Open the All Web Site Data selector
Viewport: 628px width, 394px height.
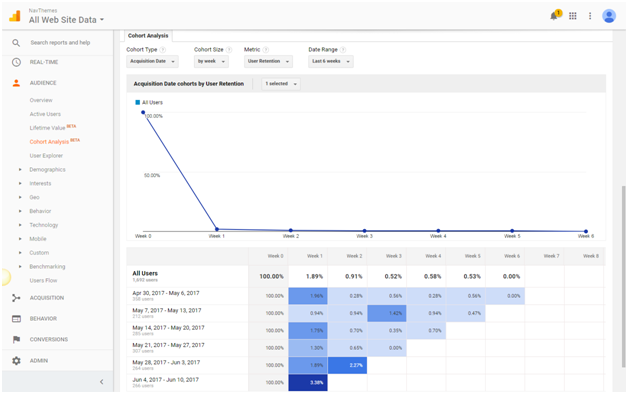pyautogui.click(x=66, y=20)
